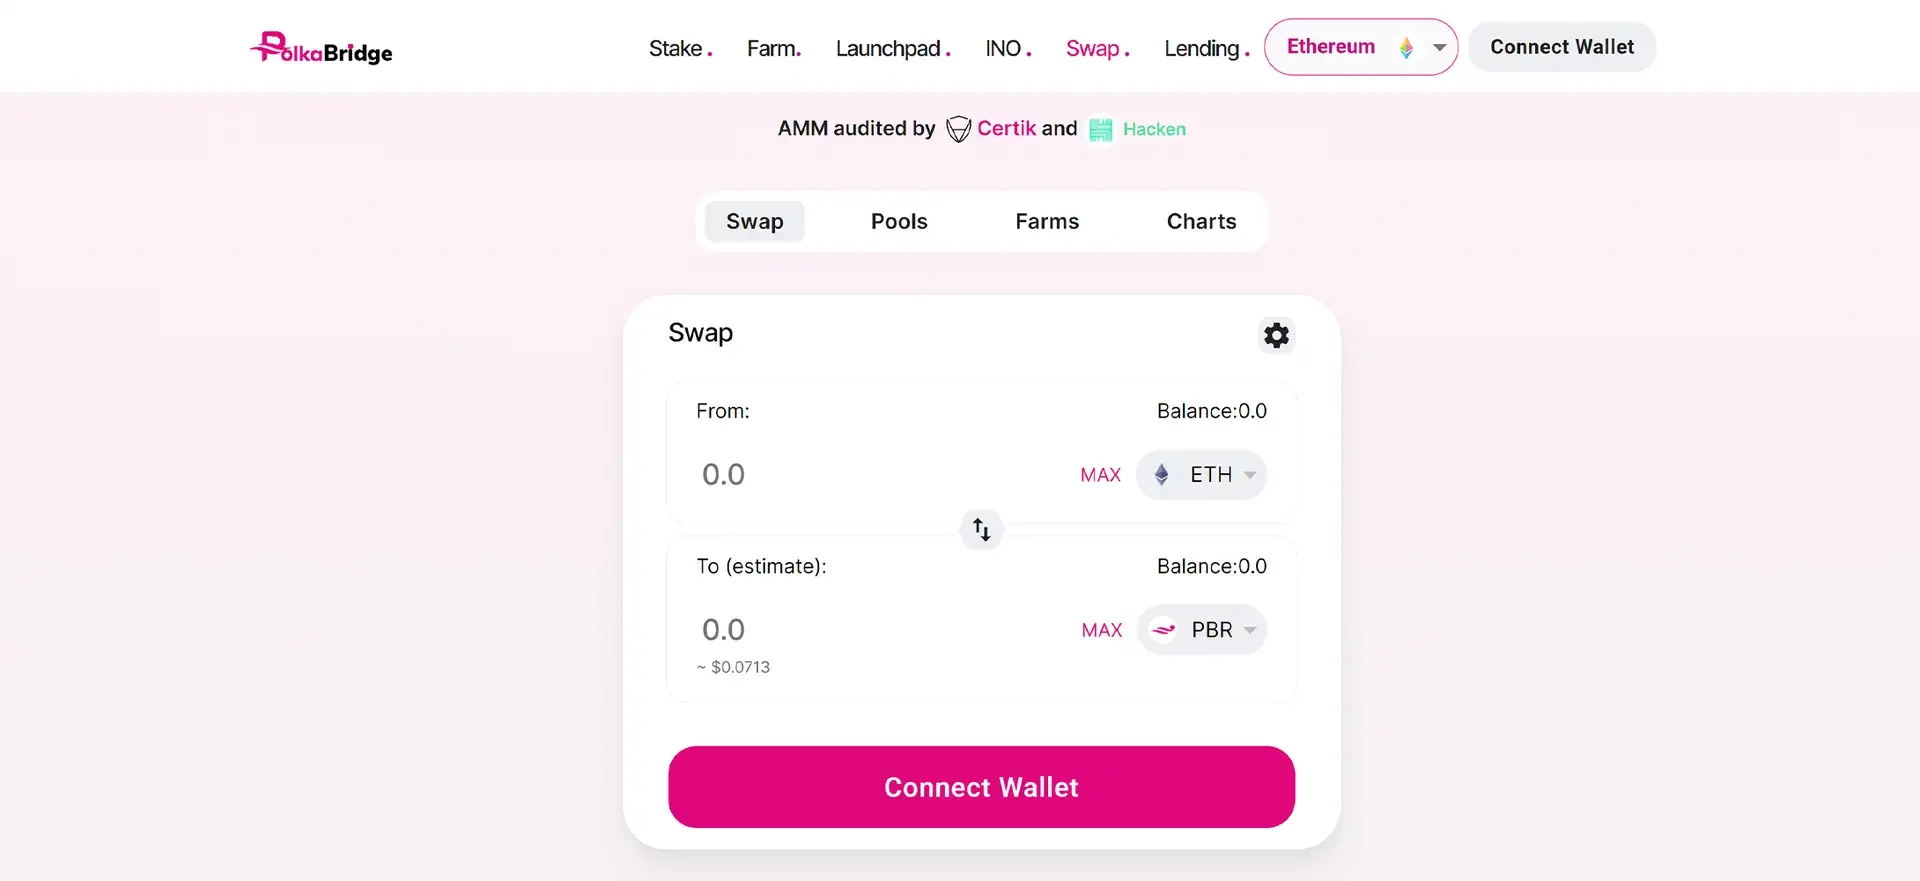Click the swap direction arrows icon

coord(982,529)
